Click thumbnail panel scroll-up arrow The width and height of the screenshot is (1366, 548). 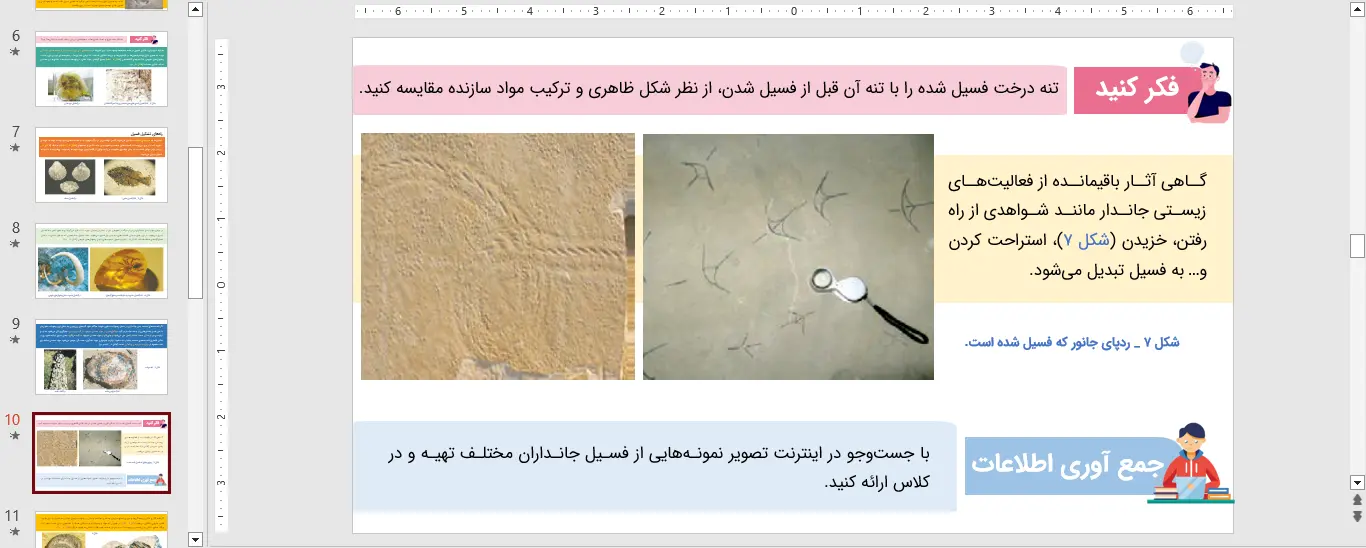tap(196, 10)
